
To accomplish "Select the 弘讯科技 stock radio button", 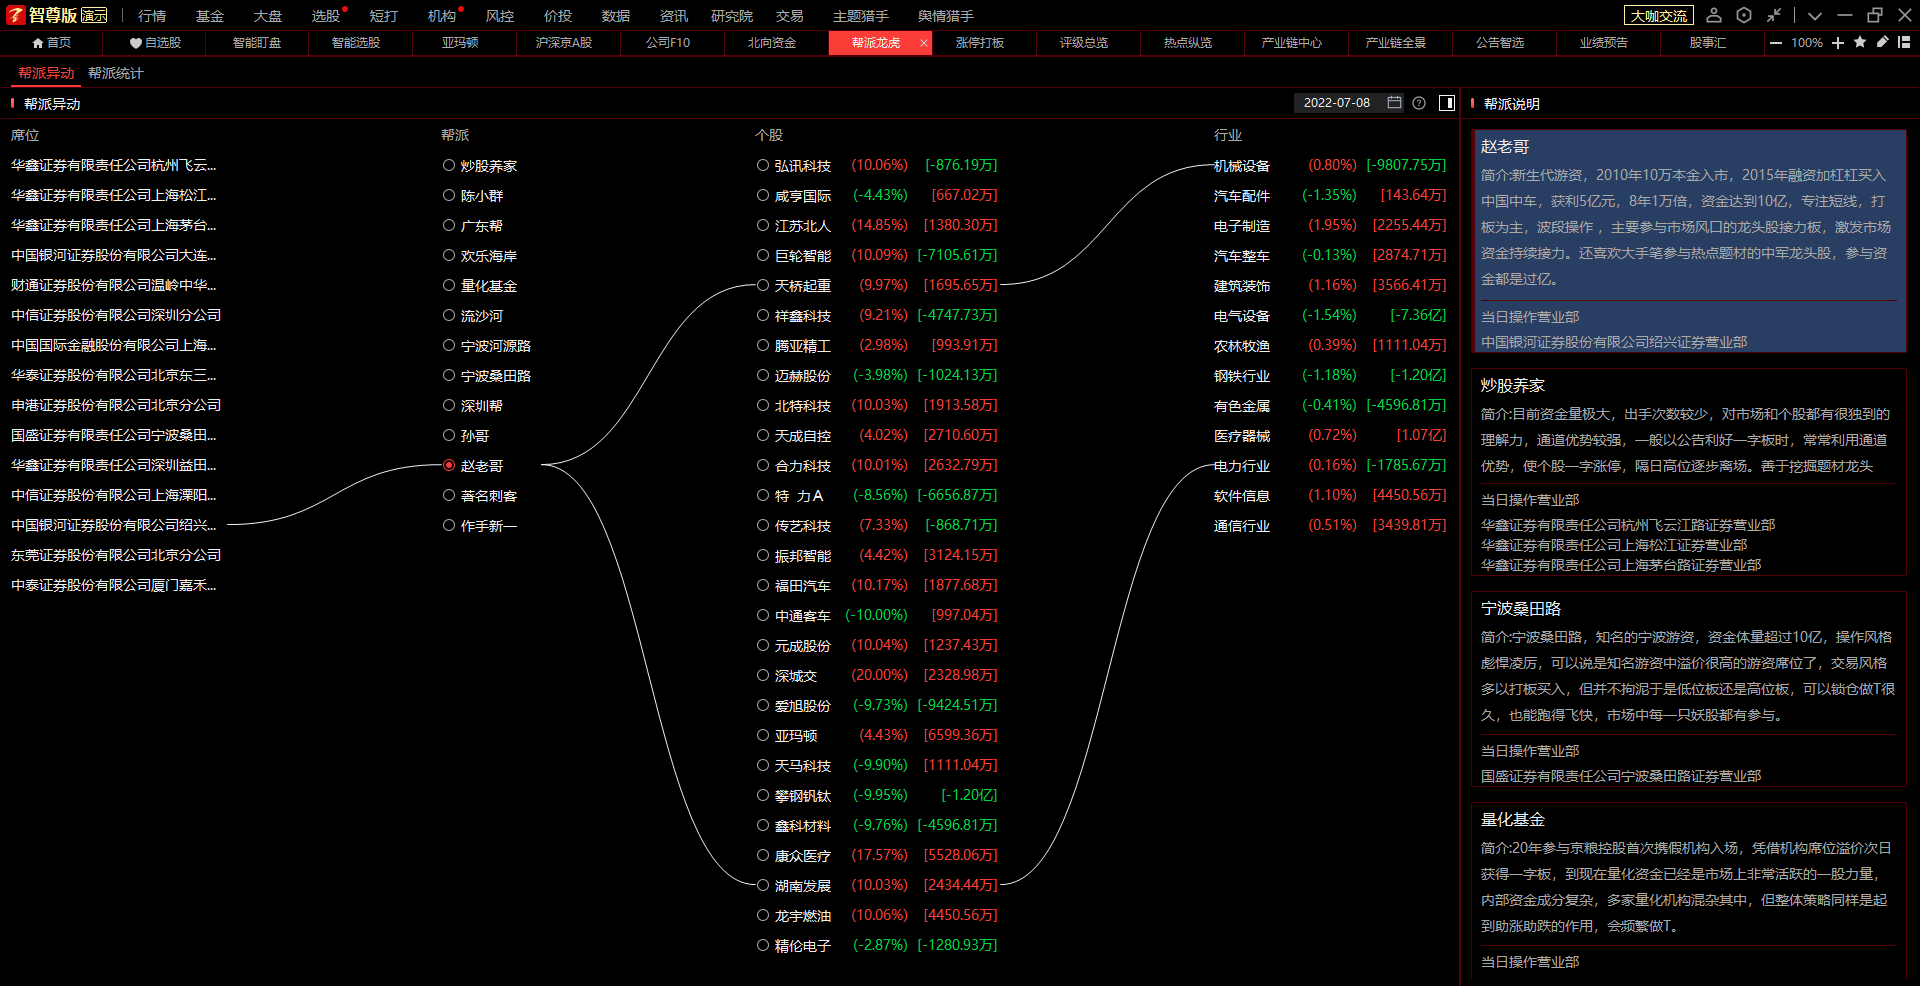I will [x=763, y=165].
